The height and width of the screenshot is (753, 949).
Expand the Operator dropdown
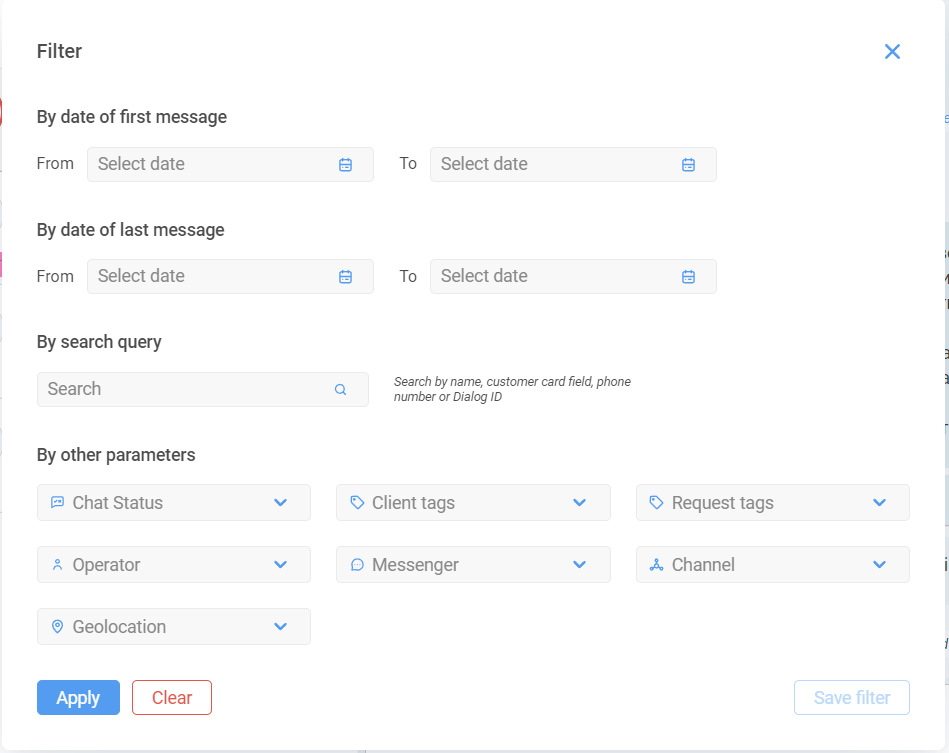click(174, 565)
